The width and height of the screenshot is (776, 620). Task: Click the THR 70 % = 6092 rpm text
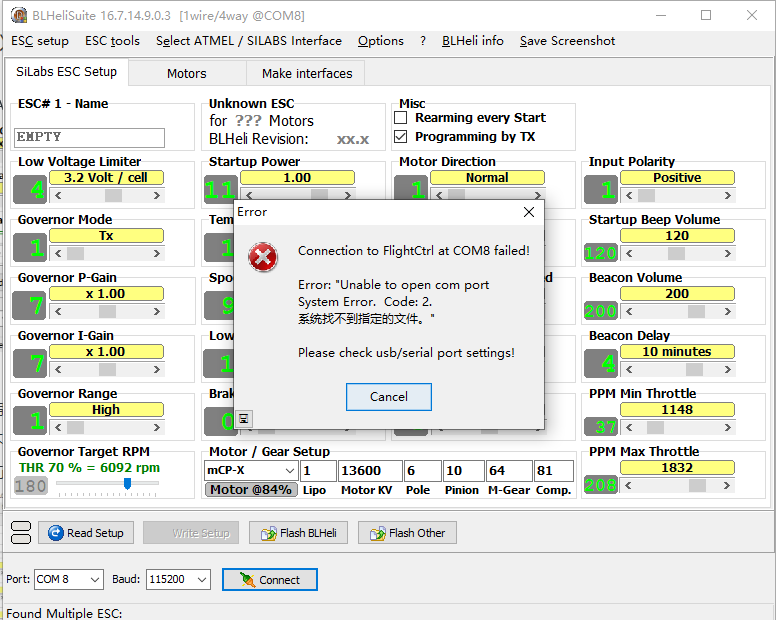(89, 468)
